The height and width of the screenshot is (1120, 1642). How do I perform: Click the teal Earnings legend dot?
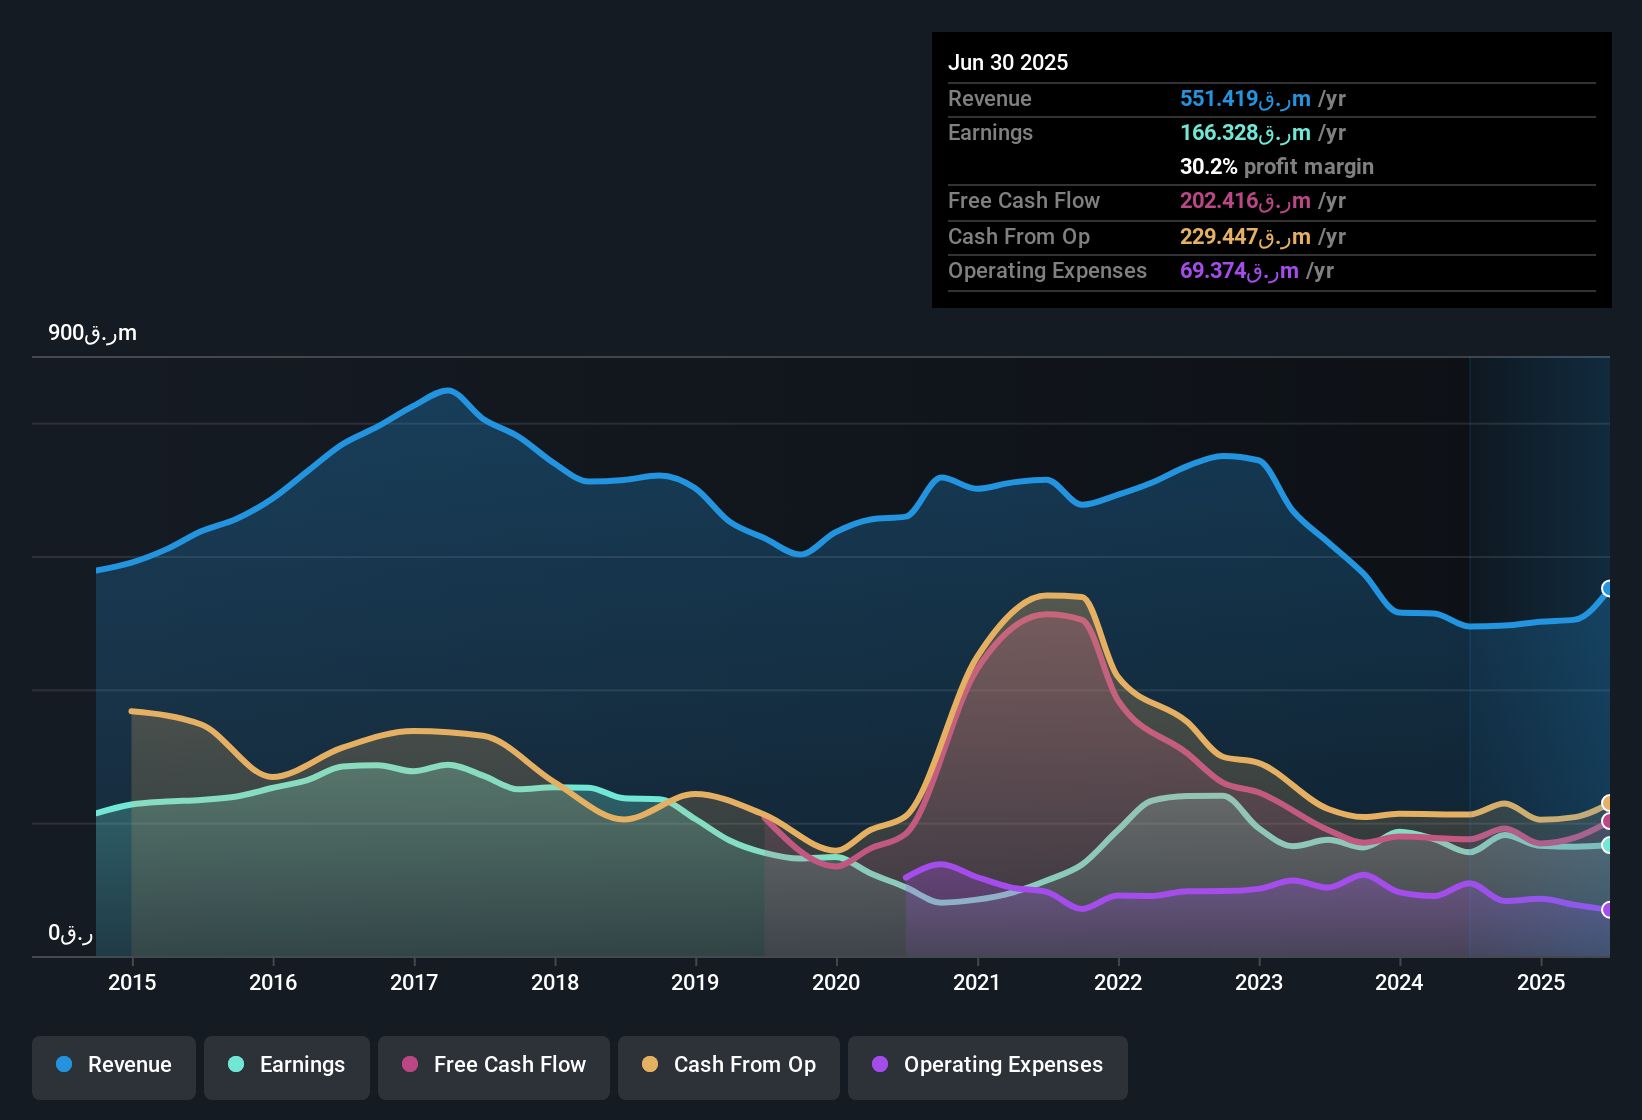pos(236,1065)
